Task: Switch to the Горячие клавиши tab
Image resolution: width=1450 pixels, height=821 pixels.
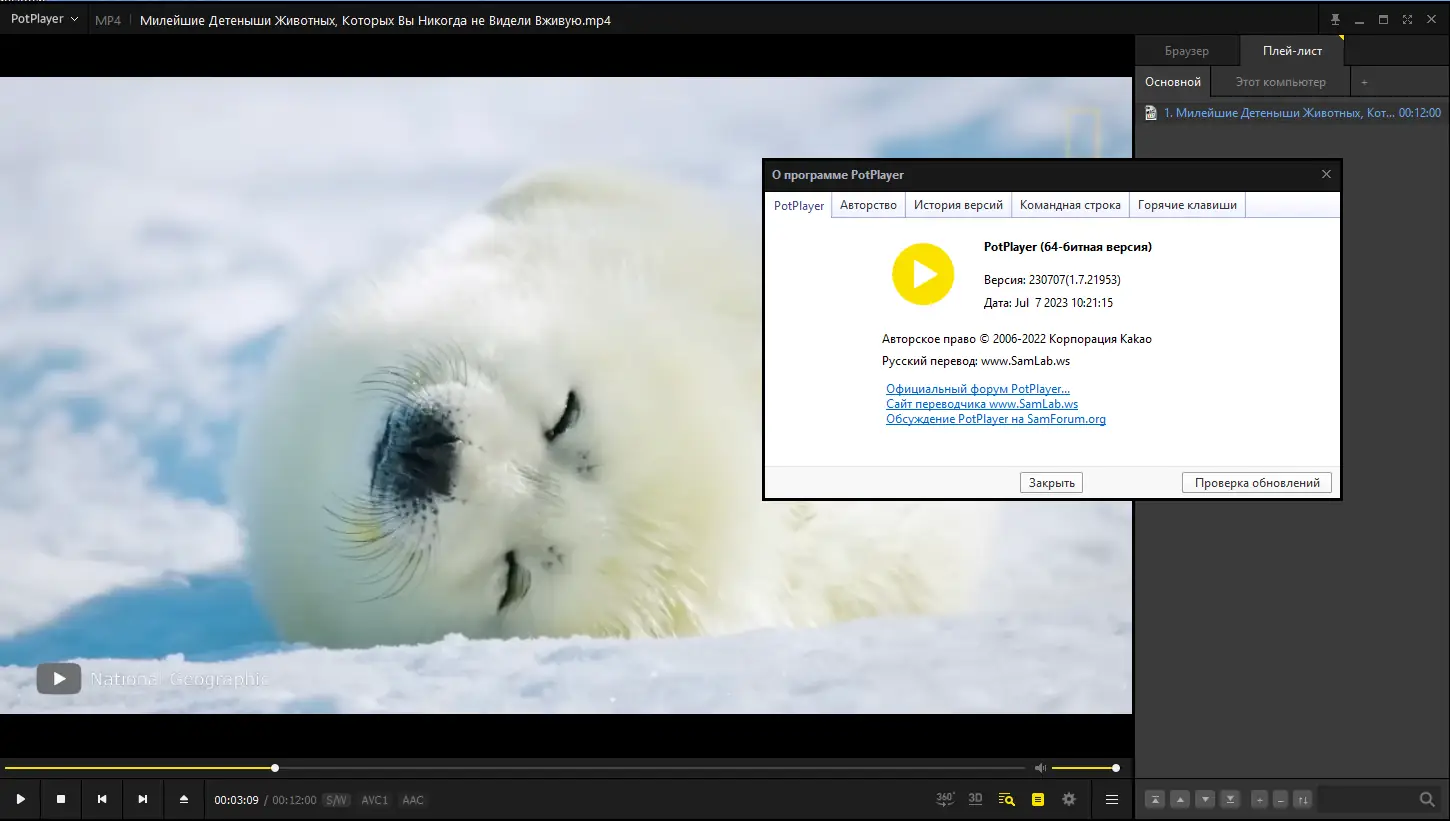Action: click(1187, 205)
